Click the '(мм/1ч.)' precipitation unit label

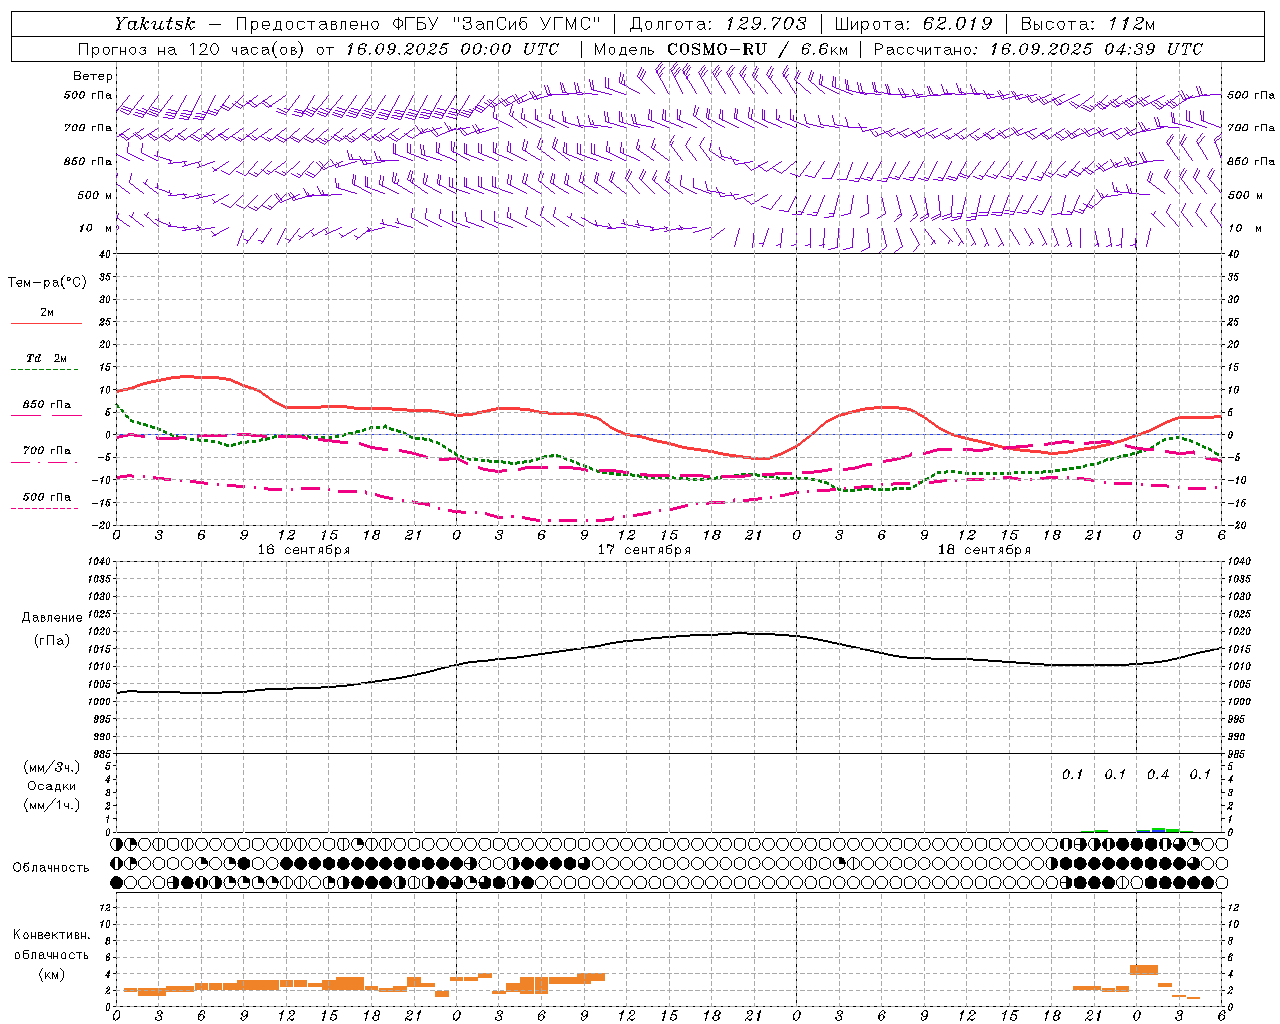point(51,805)
